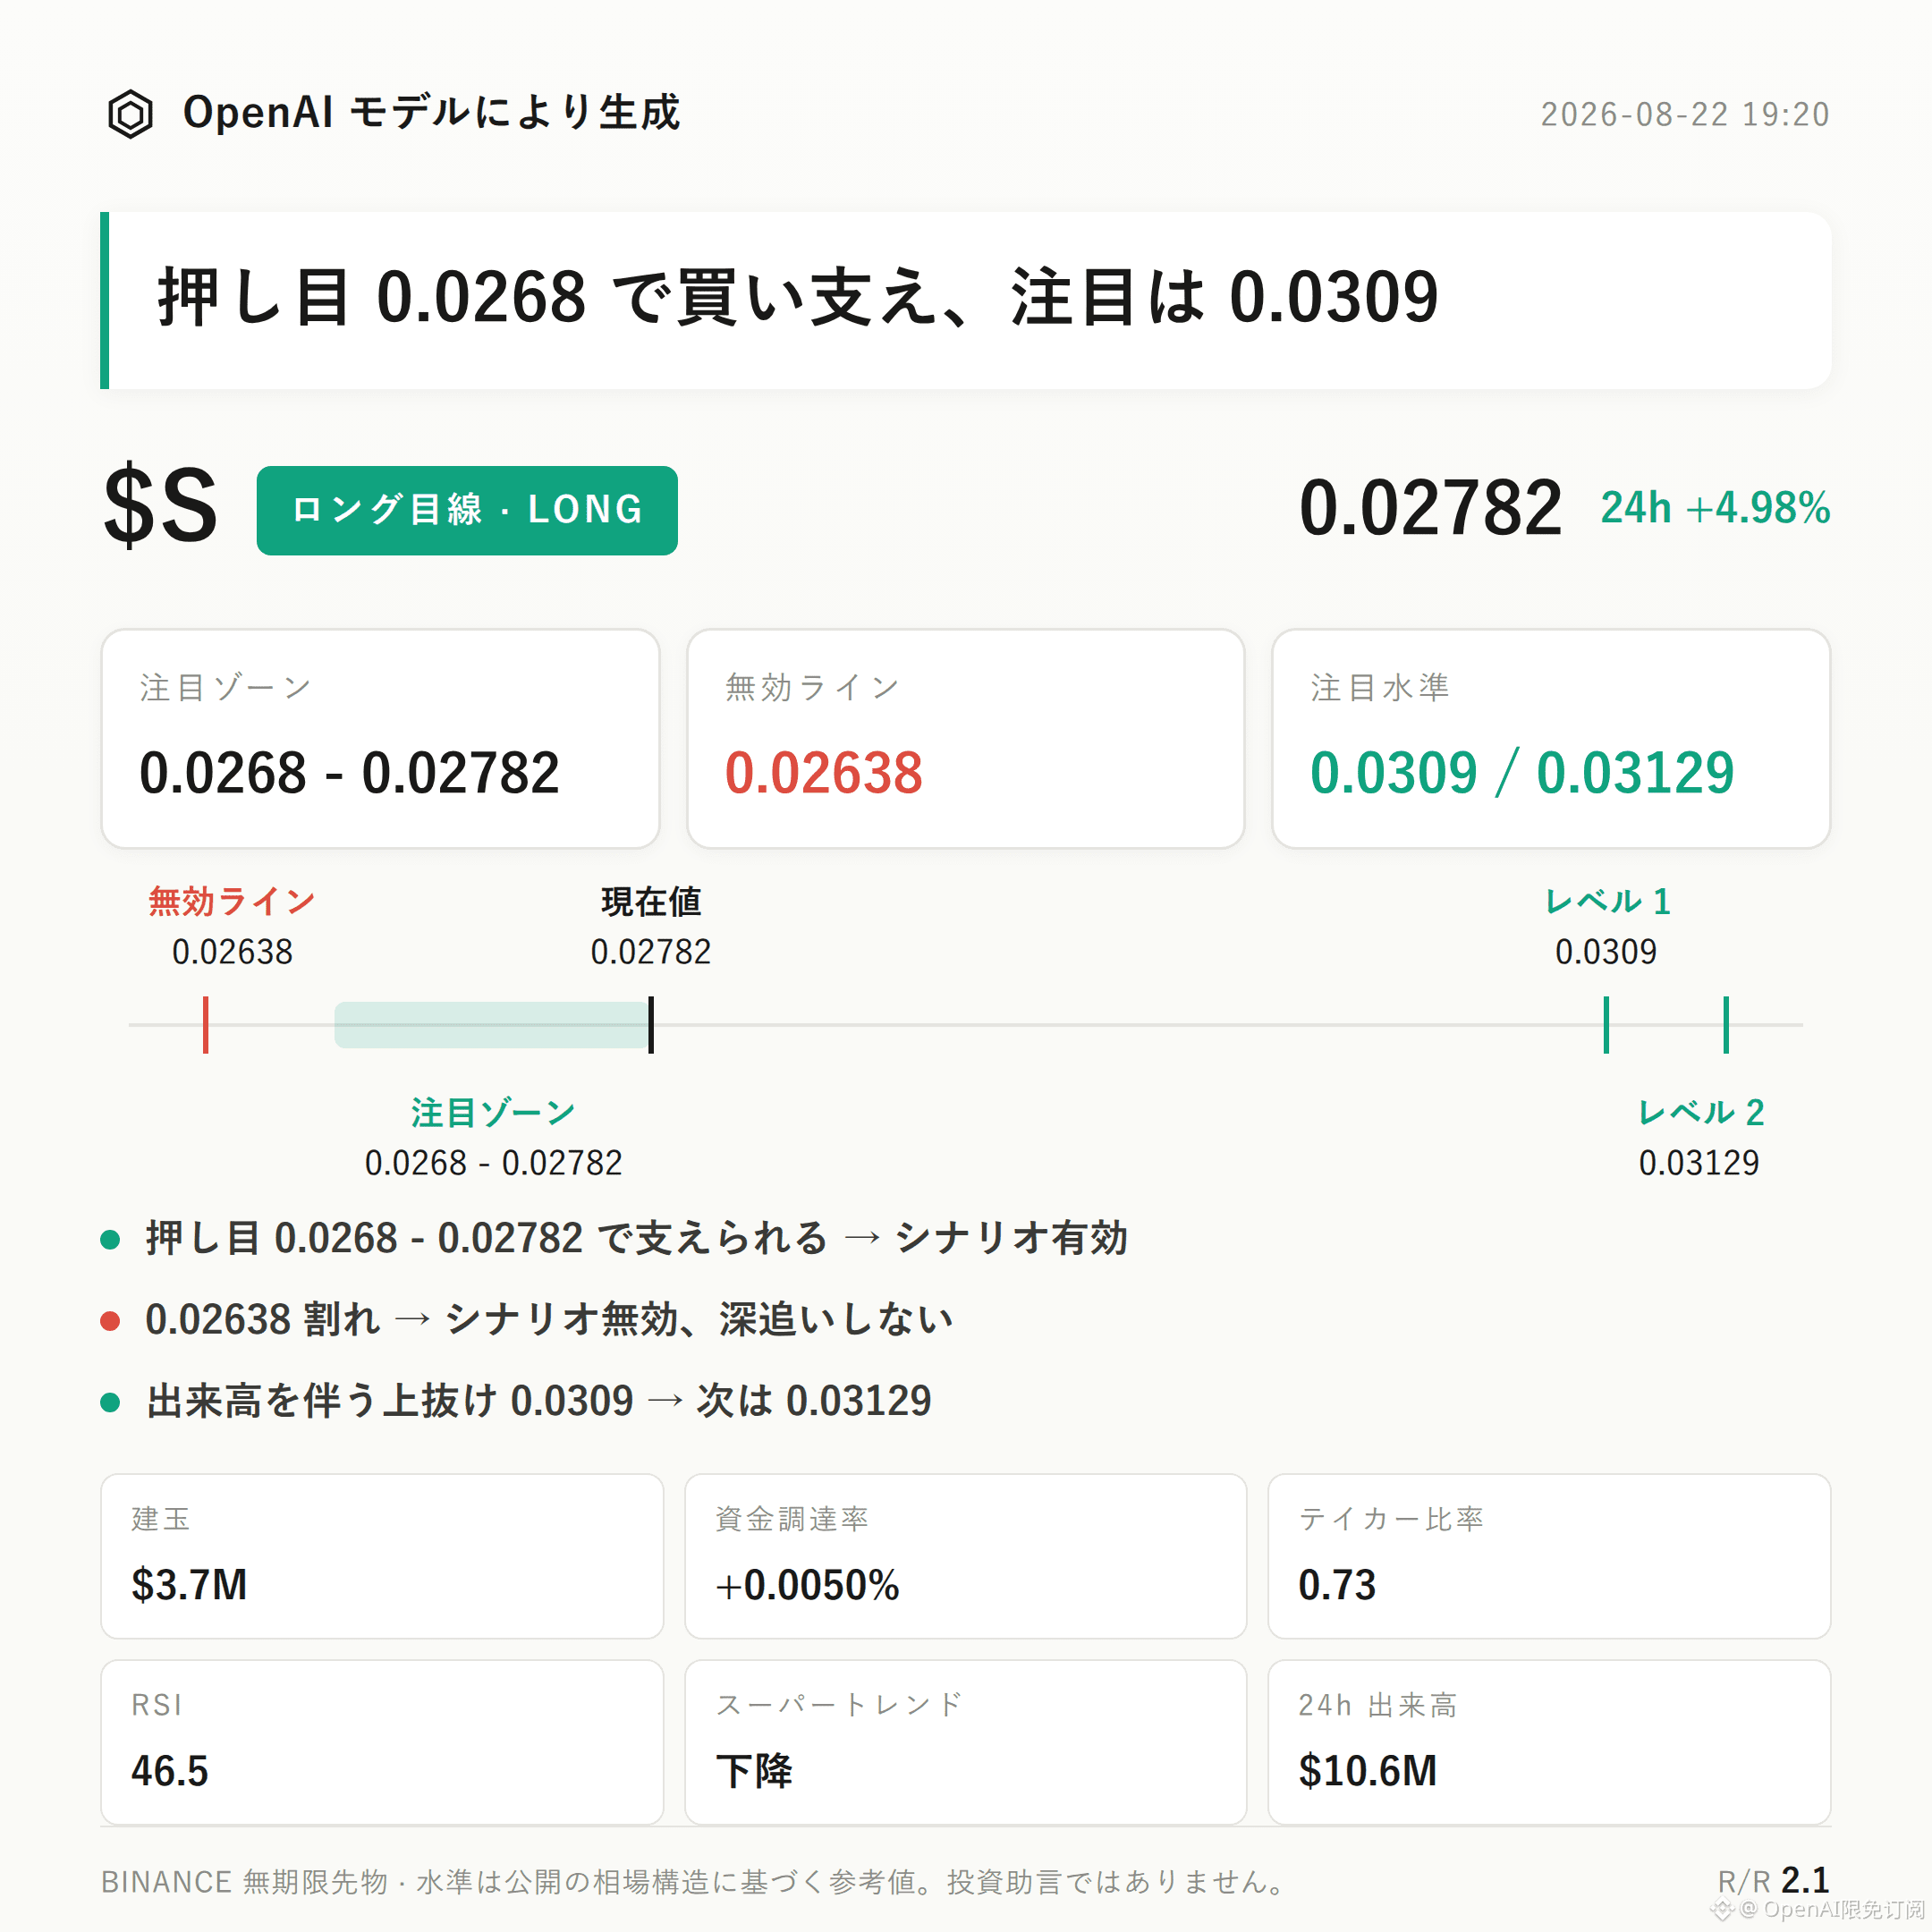Viewport: 1932px width, 1932px height.
Task: Click the テイカー比率 0.73 stat card
Action: pyautogui.click(x=1549, y=1556)
